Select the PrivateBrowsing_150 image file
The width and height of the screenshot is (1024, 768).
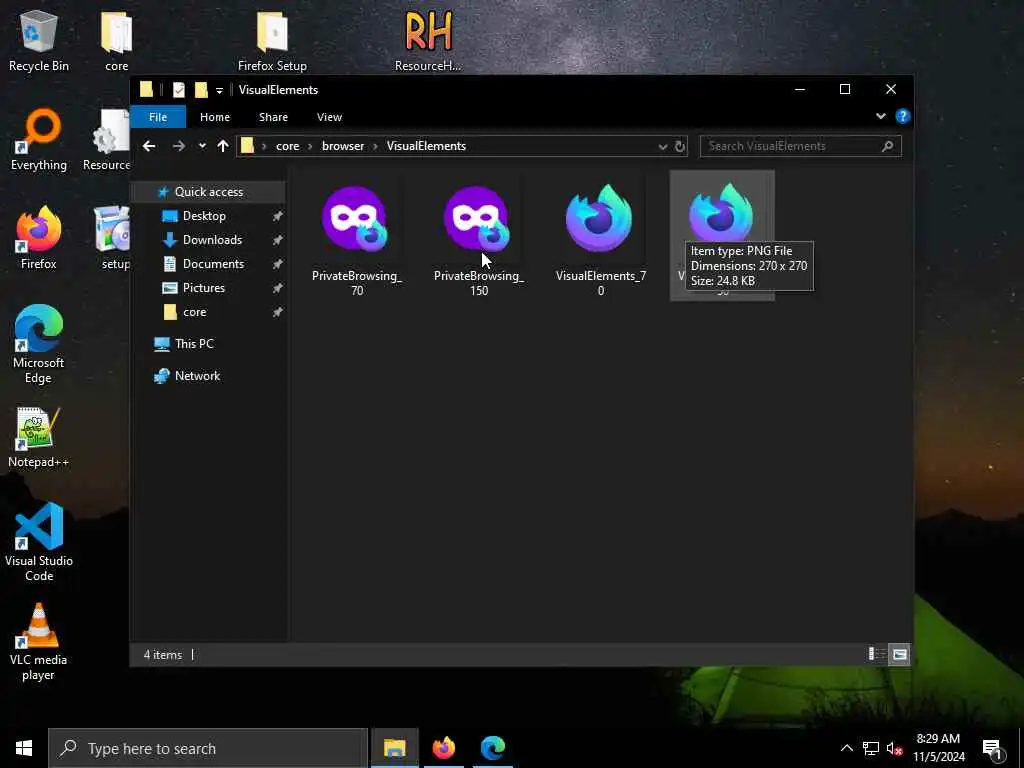tap(479, 237)
